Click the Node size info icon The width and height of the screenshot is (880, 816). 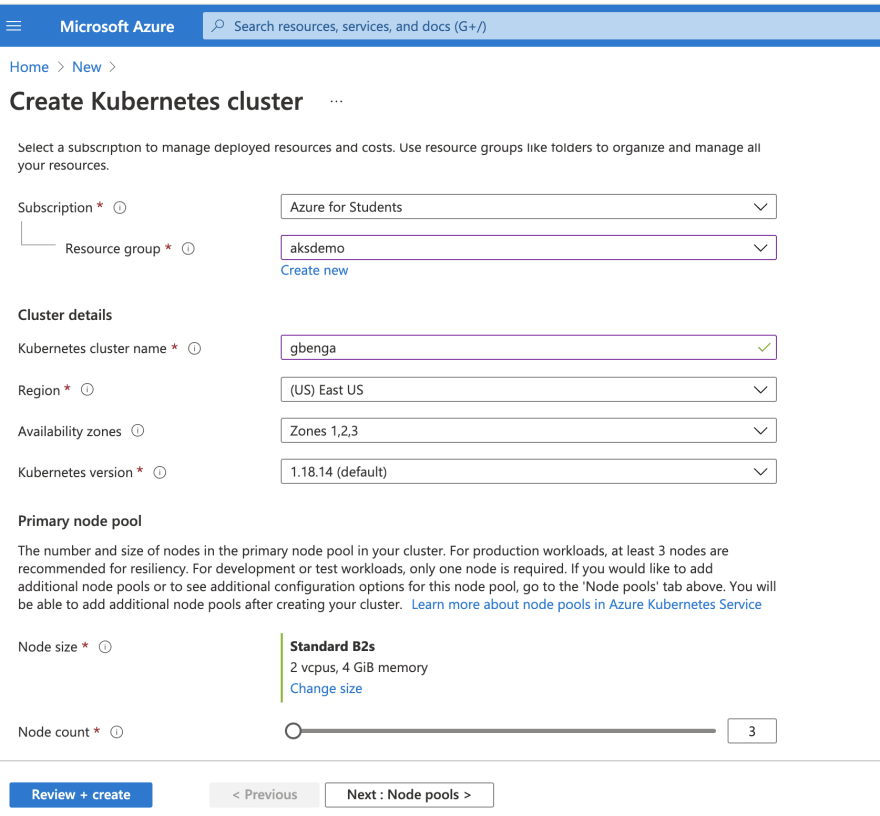tap(105, 647)
